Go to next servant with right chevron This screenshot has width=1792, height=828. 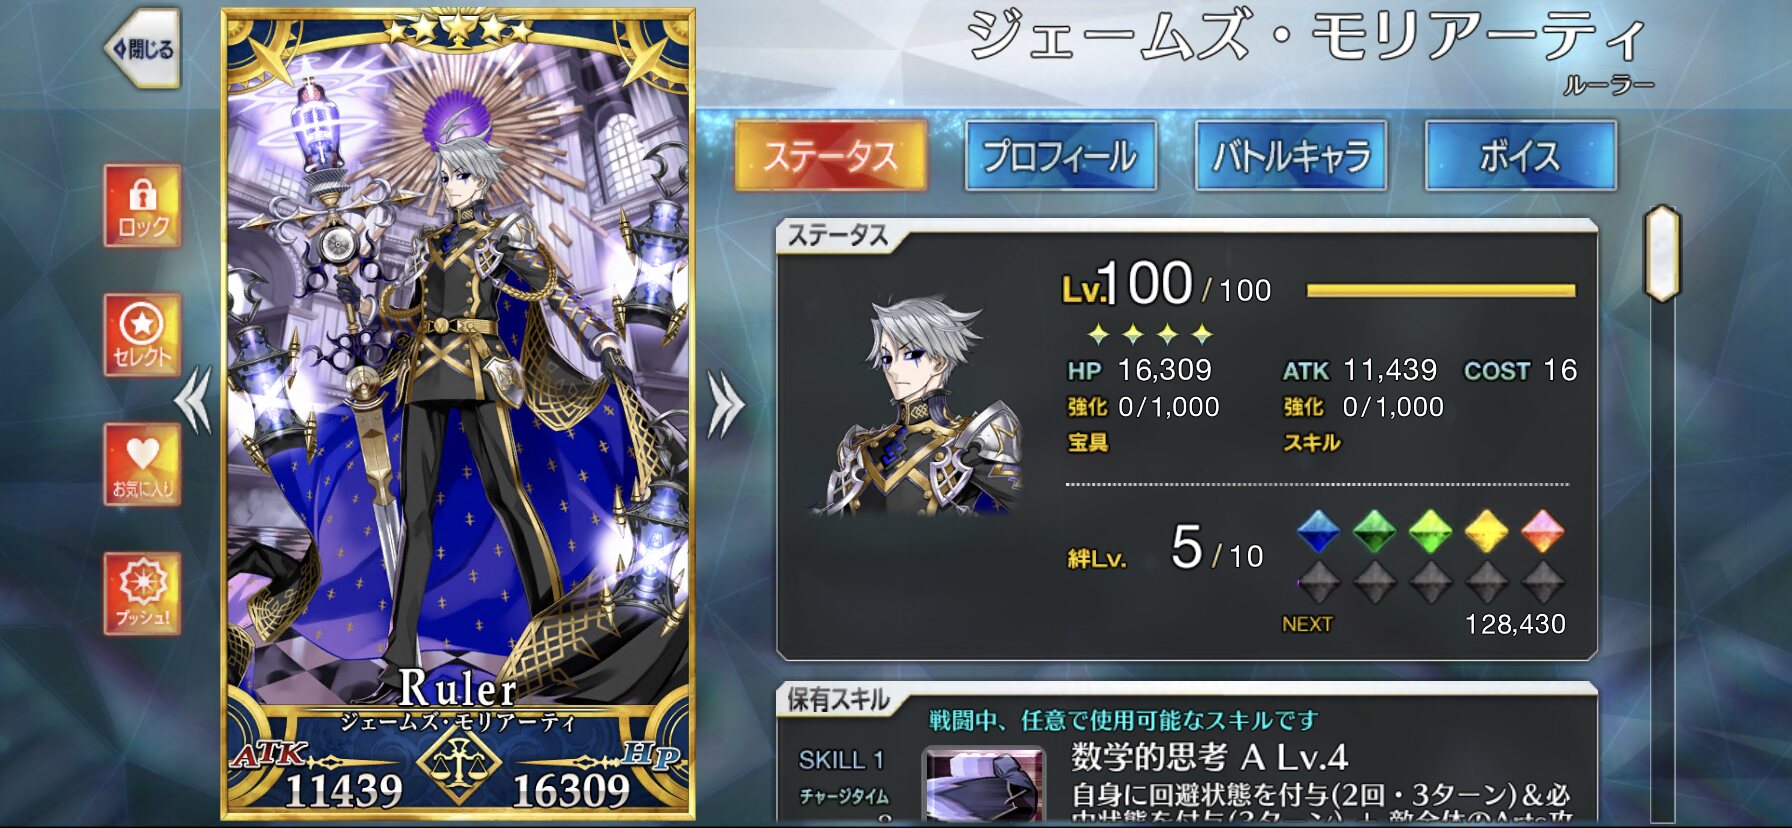pos(726,405)
